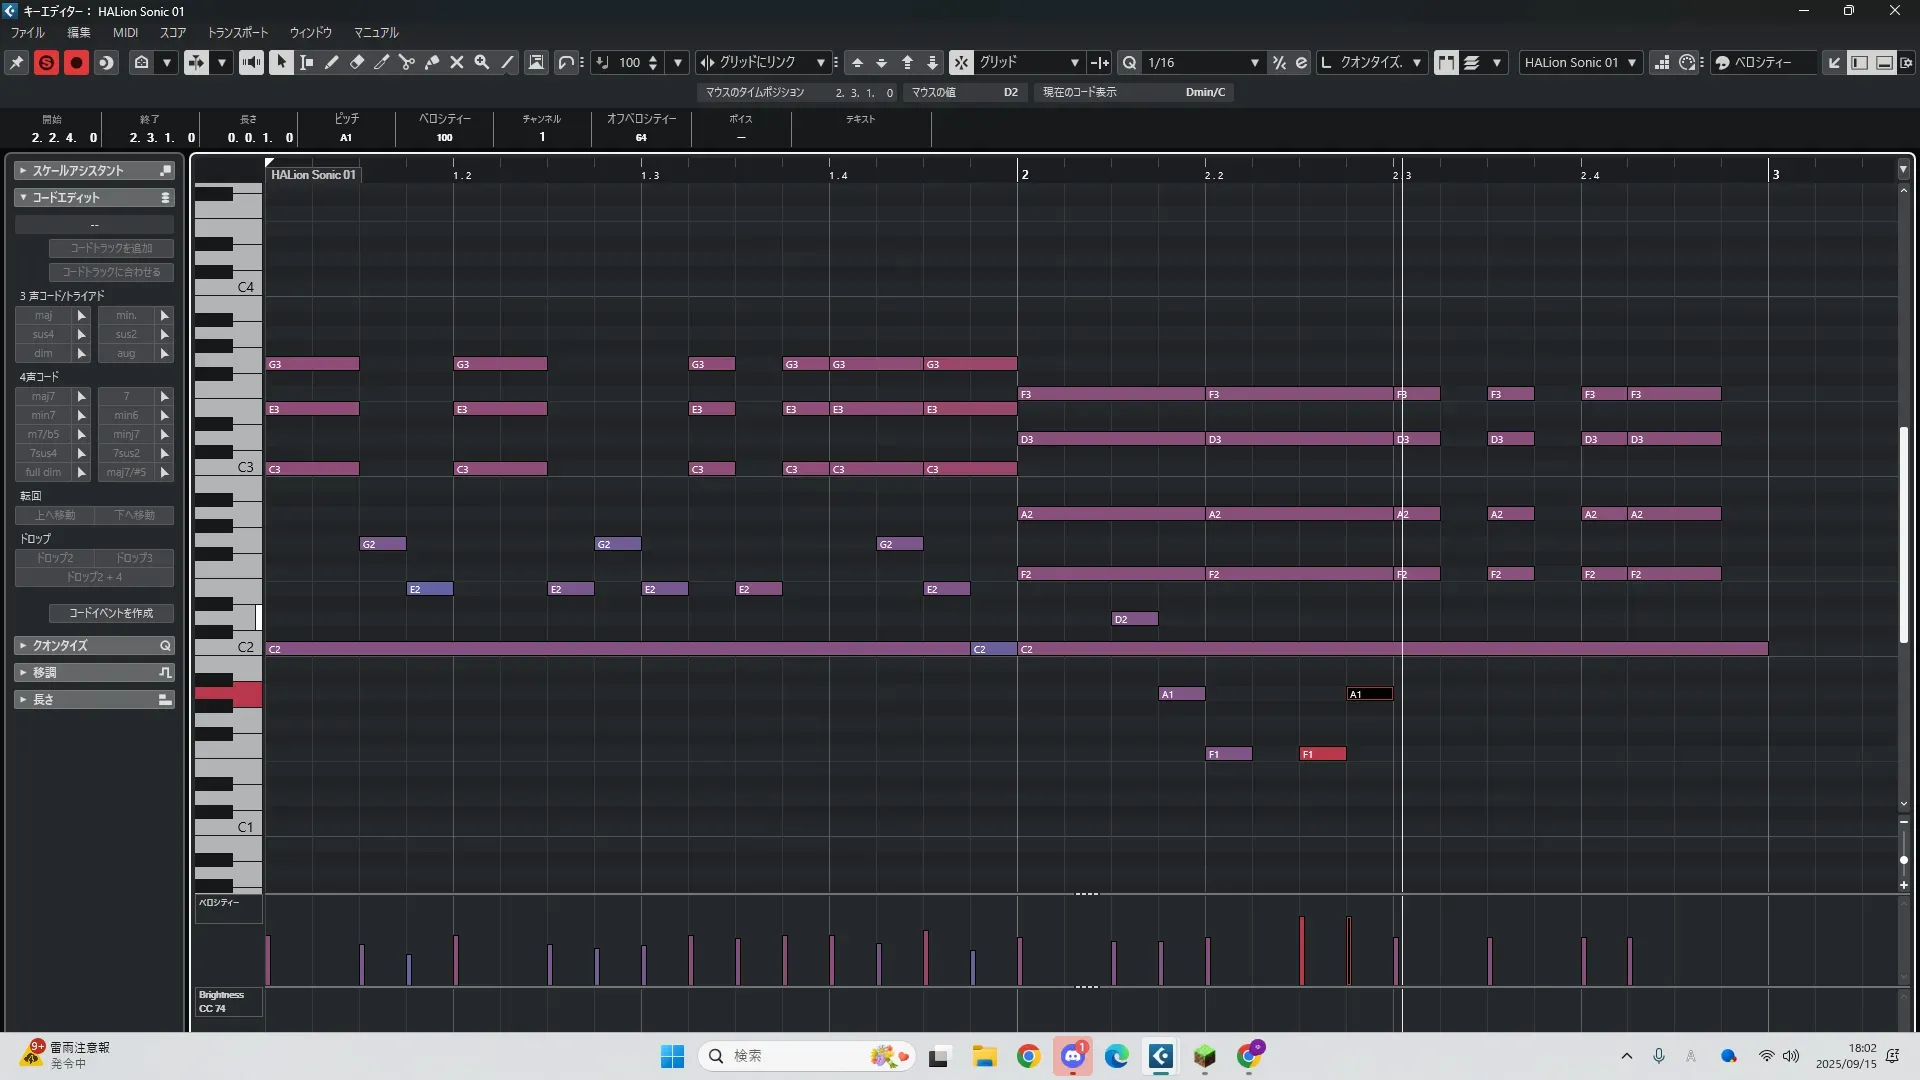The width and height of the screenshot is (1920, 1080).
Task: Toggle acoustic feedback speaker icon
Action: 251,62
